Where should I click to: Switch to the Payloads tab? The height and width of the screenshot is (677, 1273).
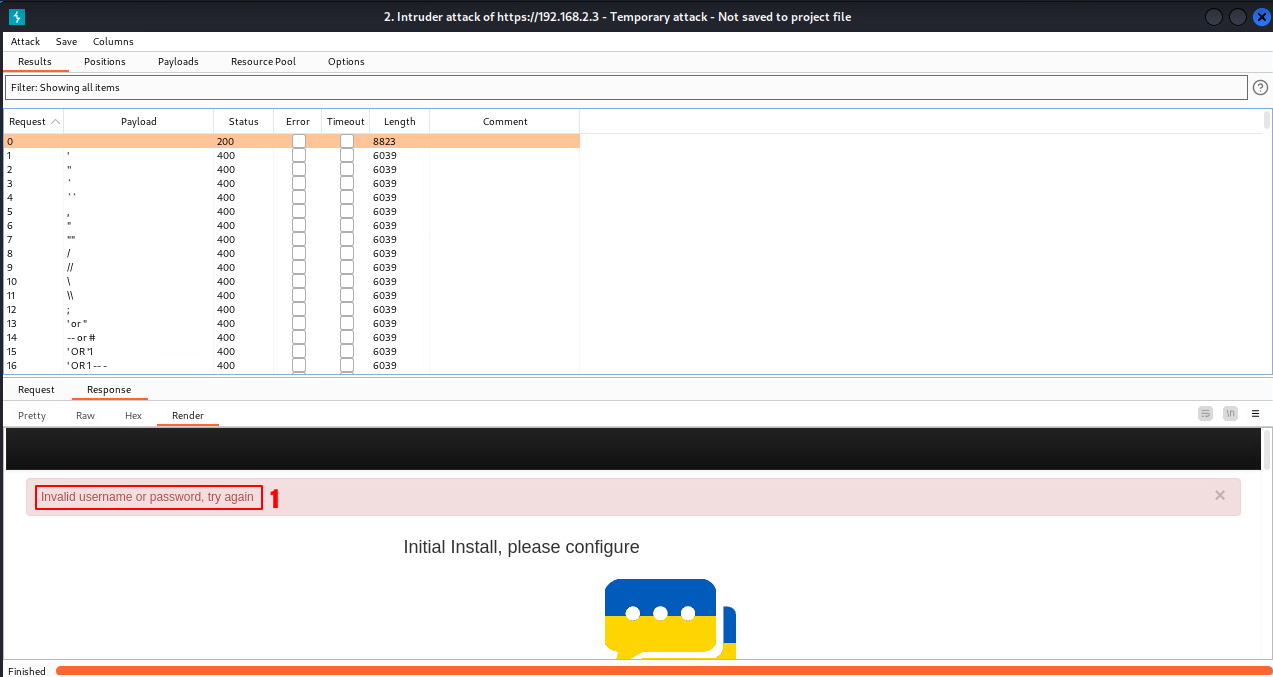pyautogui.click(x=178, y=62)
